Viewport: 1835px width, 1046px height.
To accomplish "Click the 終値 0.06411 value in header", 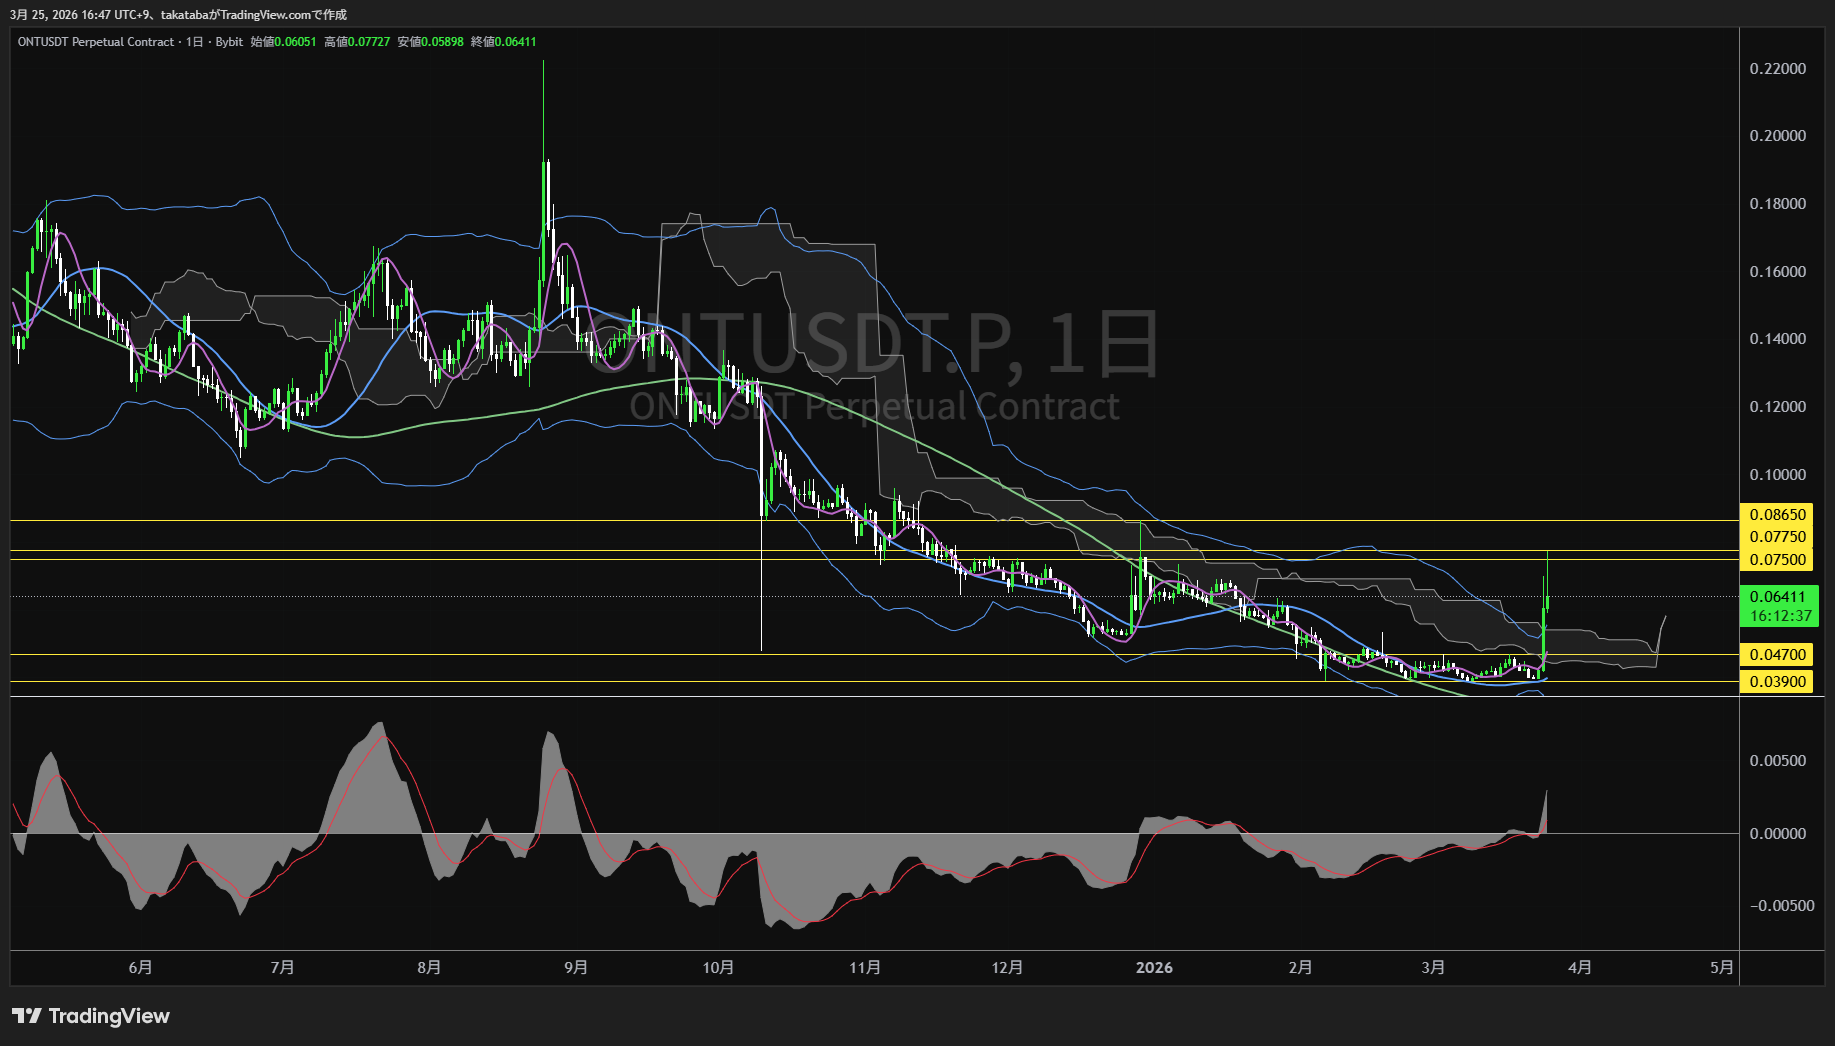I will (x=515, y=42).
